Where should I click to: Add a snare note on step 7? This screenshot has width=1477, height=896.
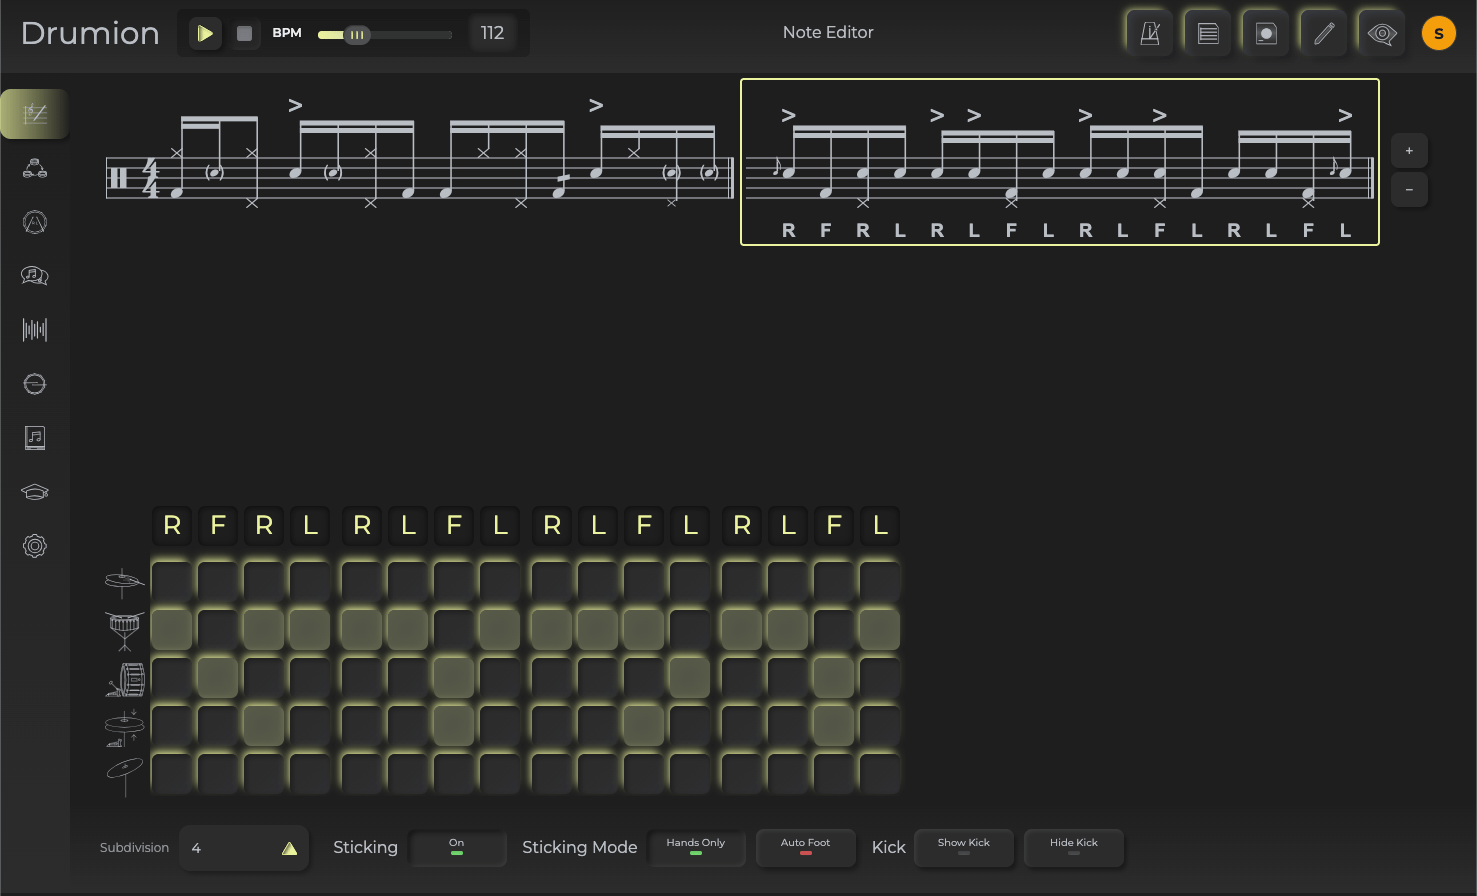pyautogui.click(x=453, y=630)
